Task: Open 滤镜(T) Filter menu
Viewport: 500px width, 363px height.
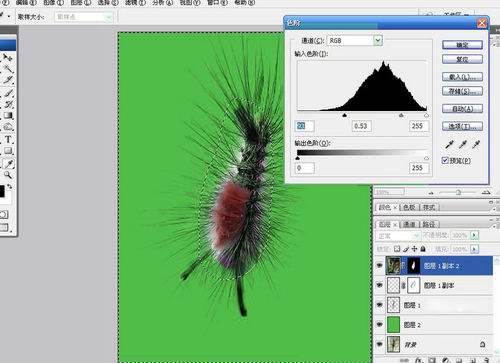Action: click(135, 3)
